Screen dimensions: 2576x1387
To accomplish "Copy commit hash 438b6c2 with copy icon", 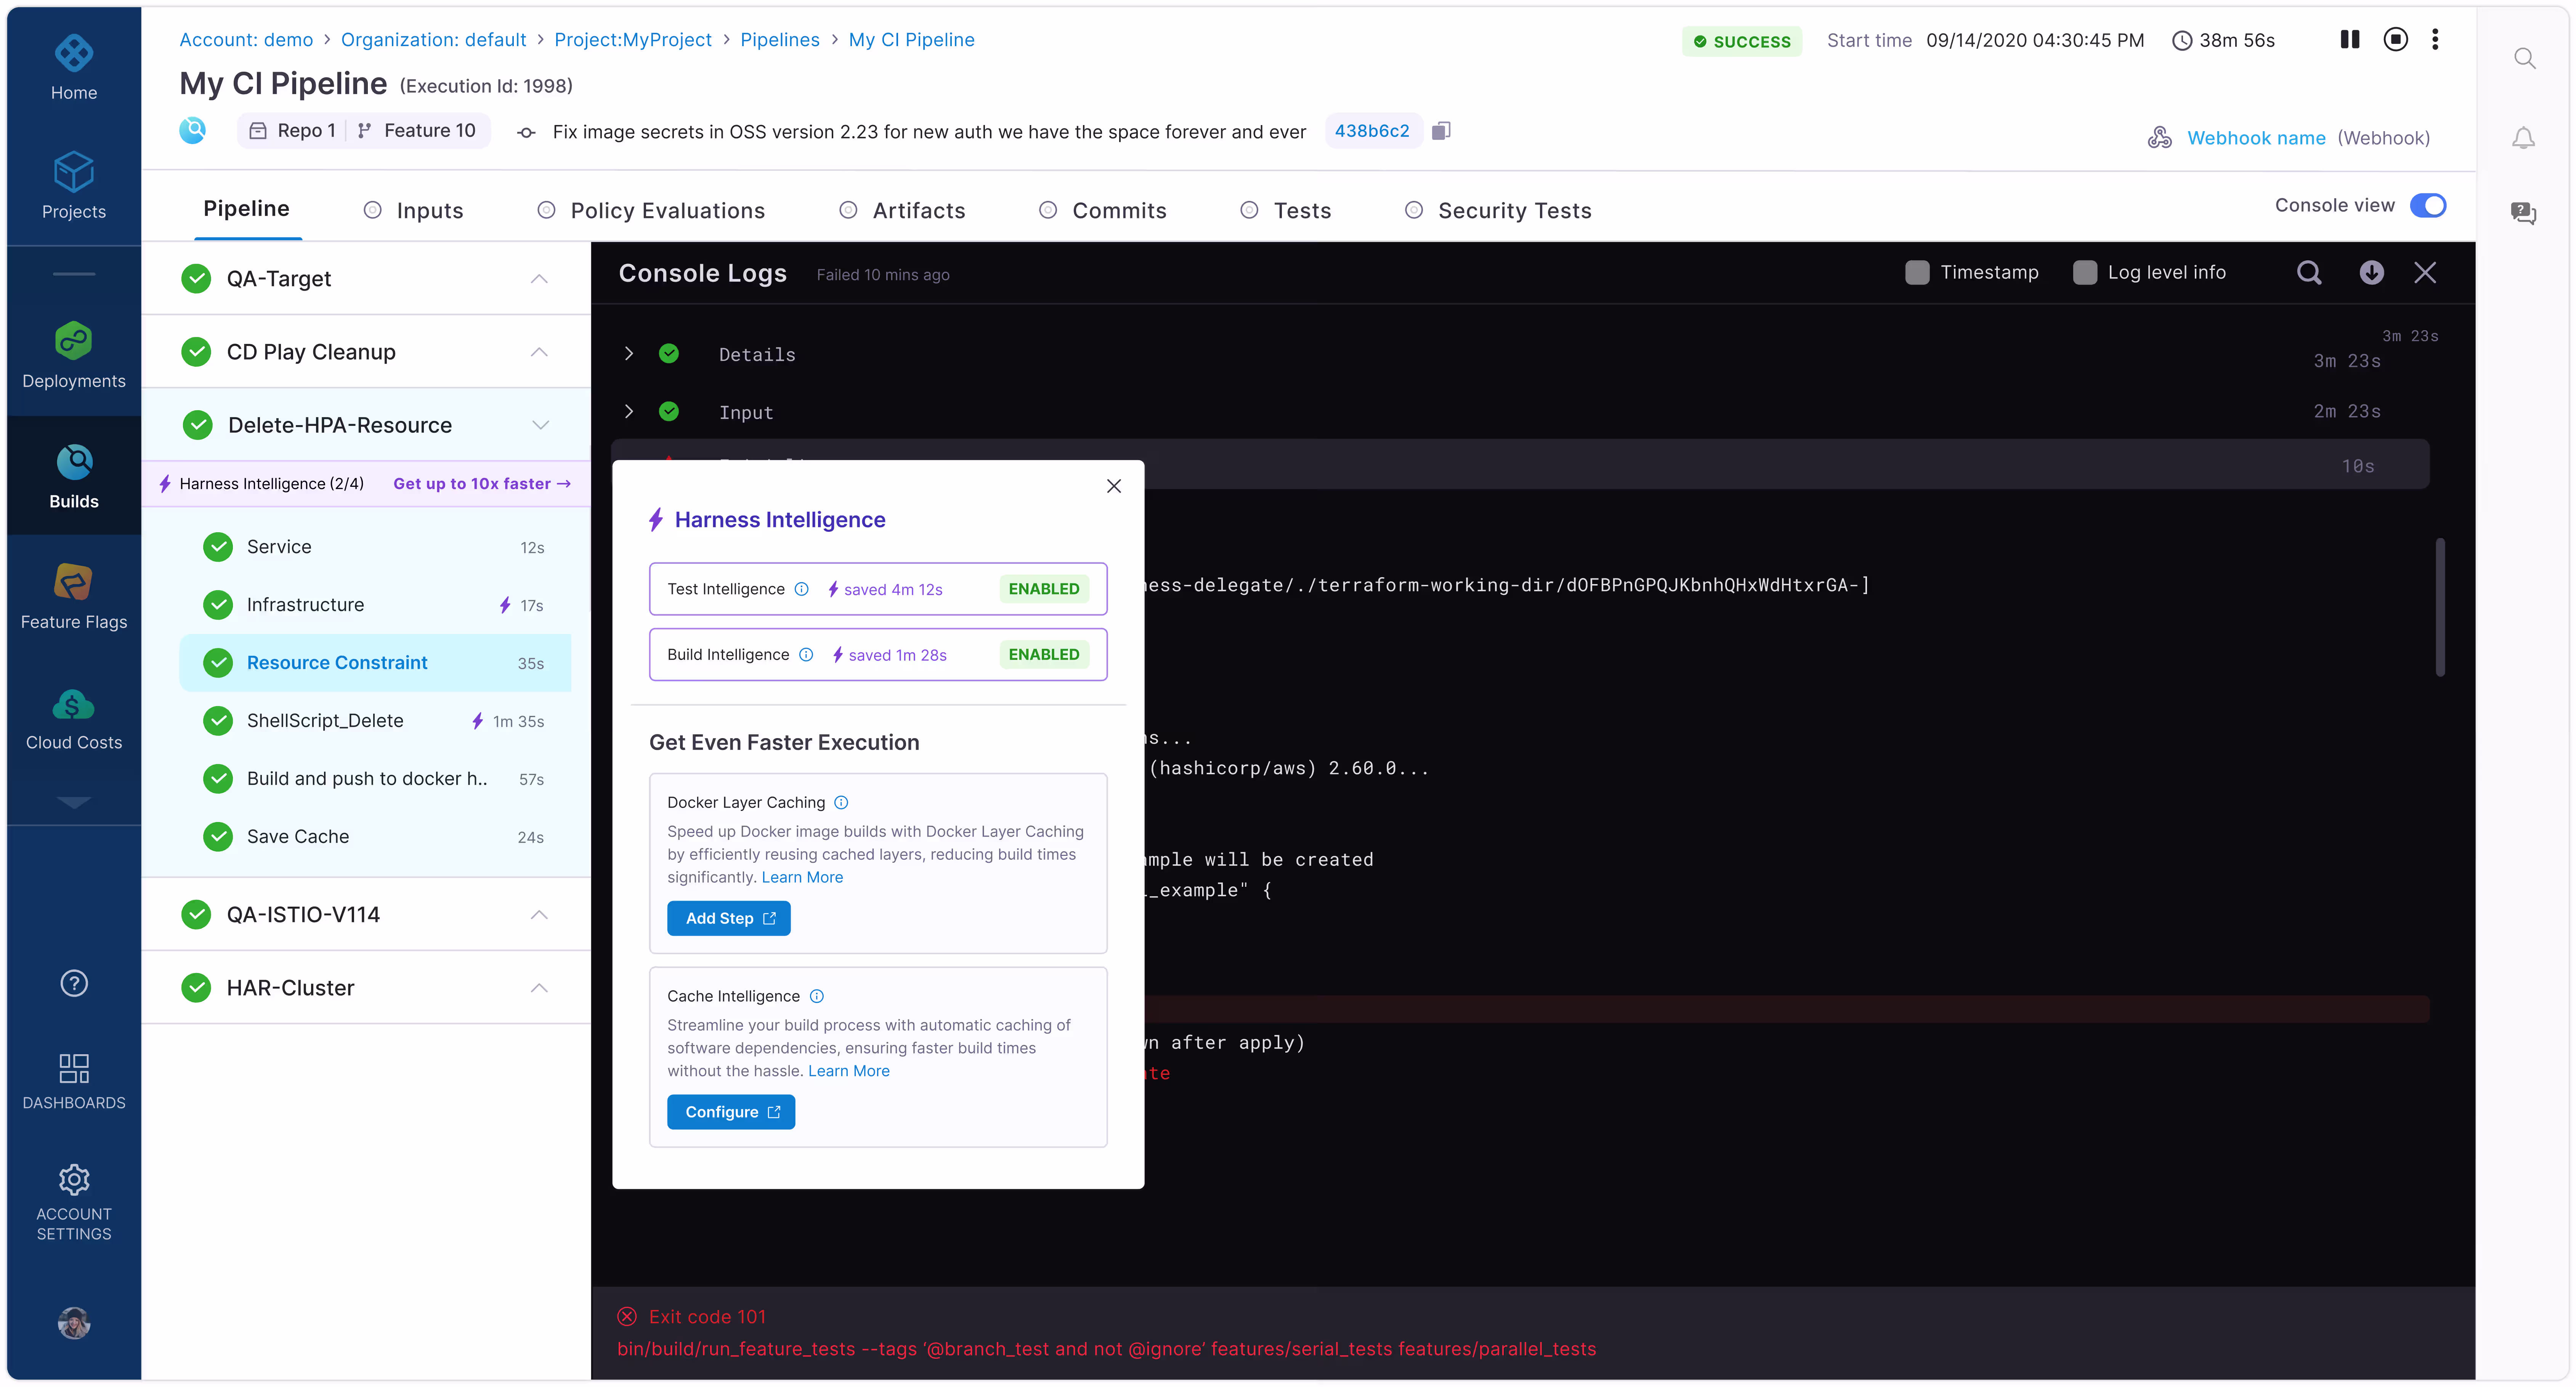I will [x=1441, y=131].
